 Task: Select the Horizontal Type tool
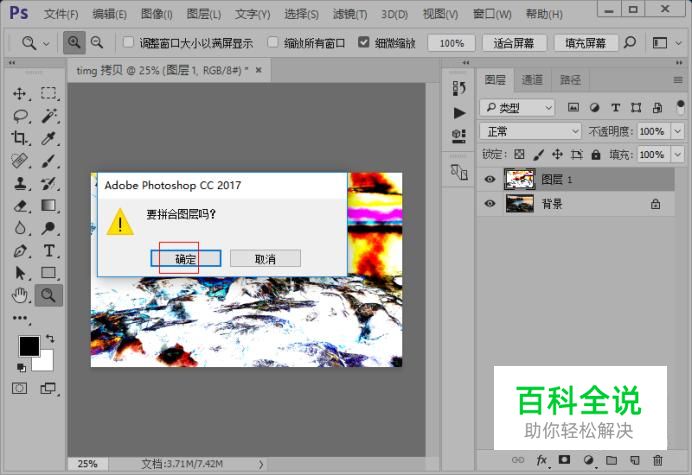[49, 251]
